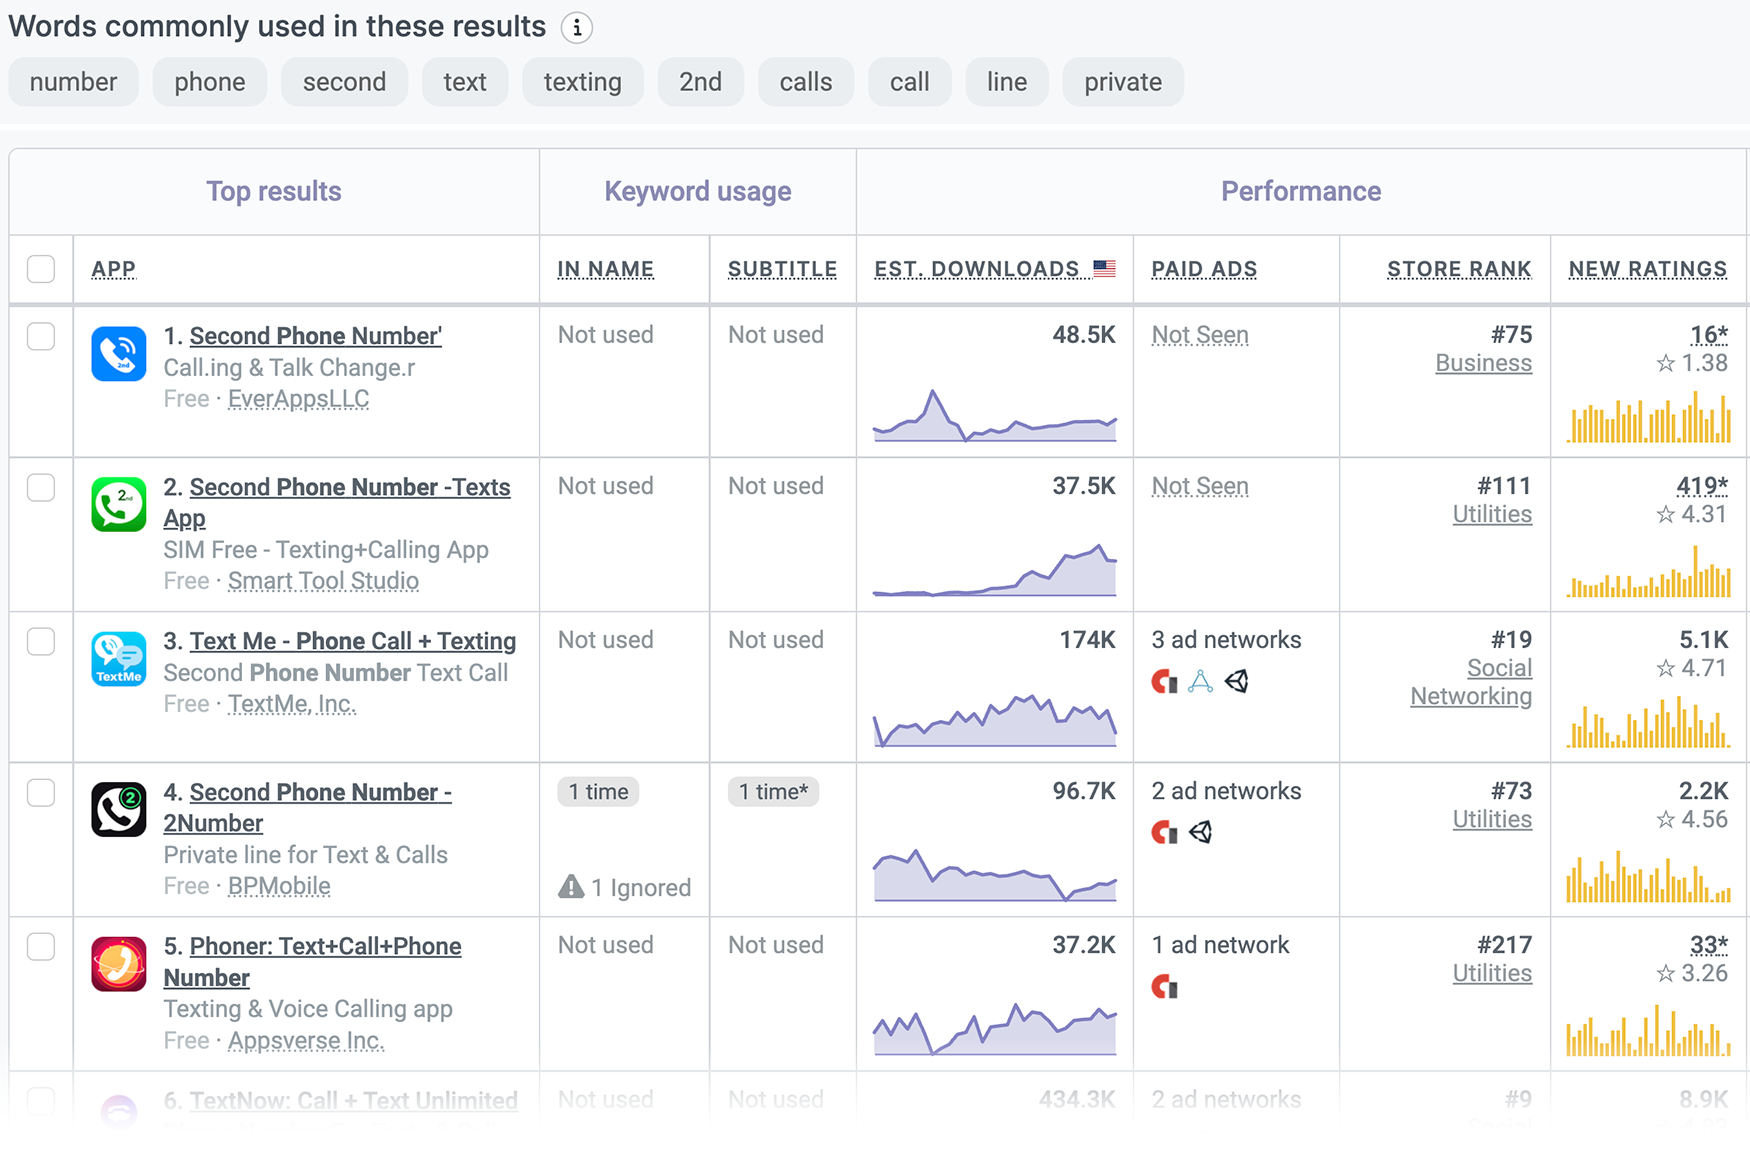The image size is (1750, 1160).
Task: Select the 'calls' keyword chip
Action: (x=806, y=82)
